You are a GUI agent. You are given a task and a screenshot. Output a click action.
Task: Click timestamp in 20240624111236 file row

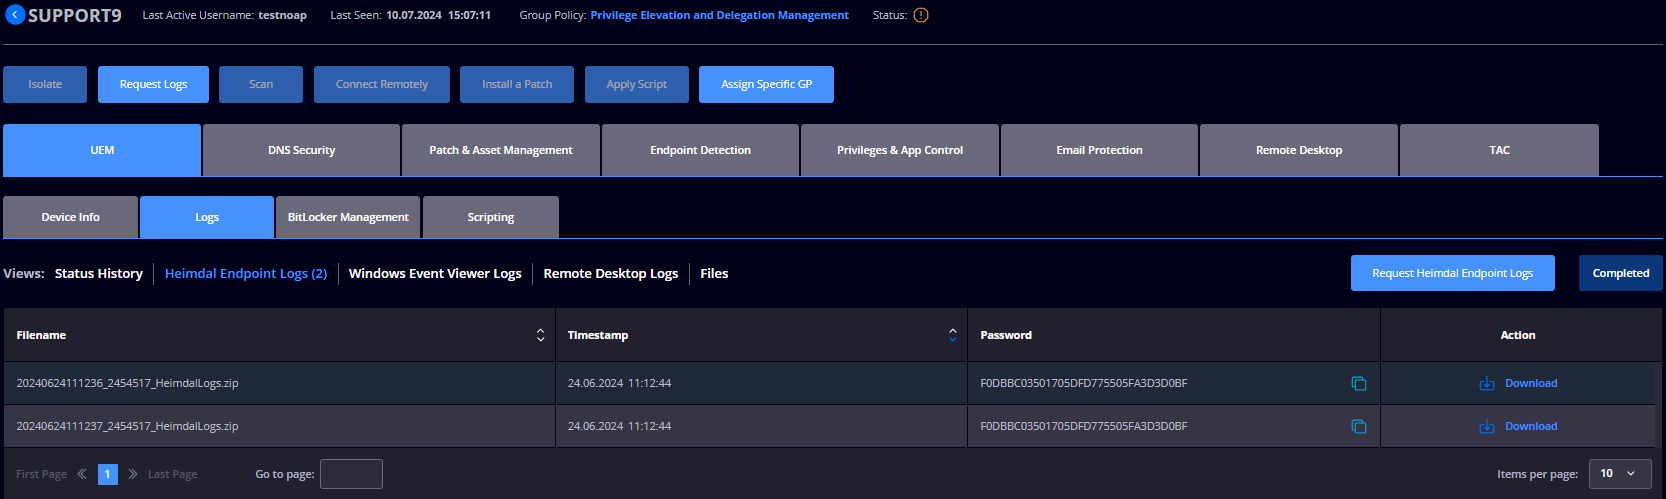(619, 383)
